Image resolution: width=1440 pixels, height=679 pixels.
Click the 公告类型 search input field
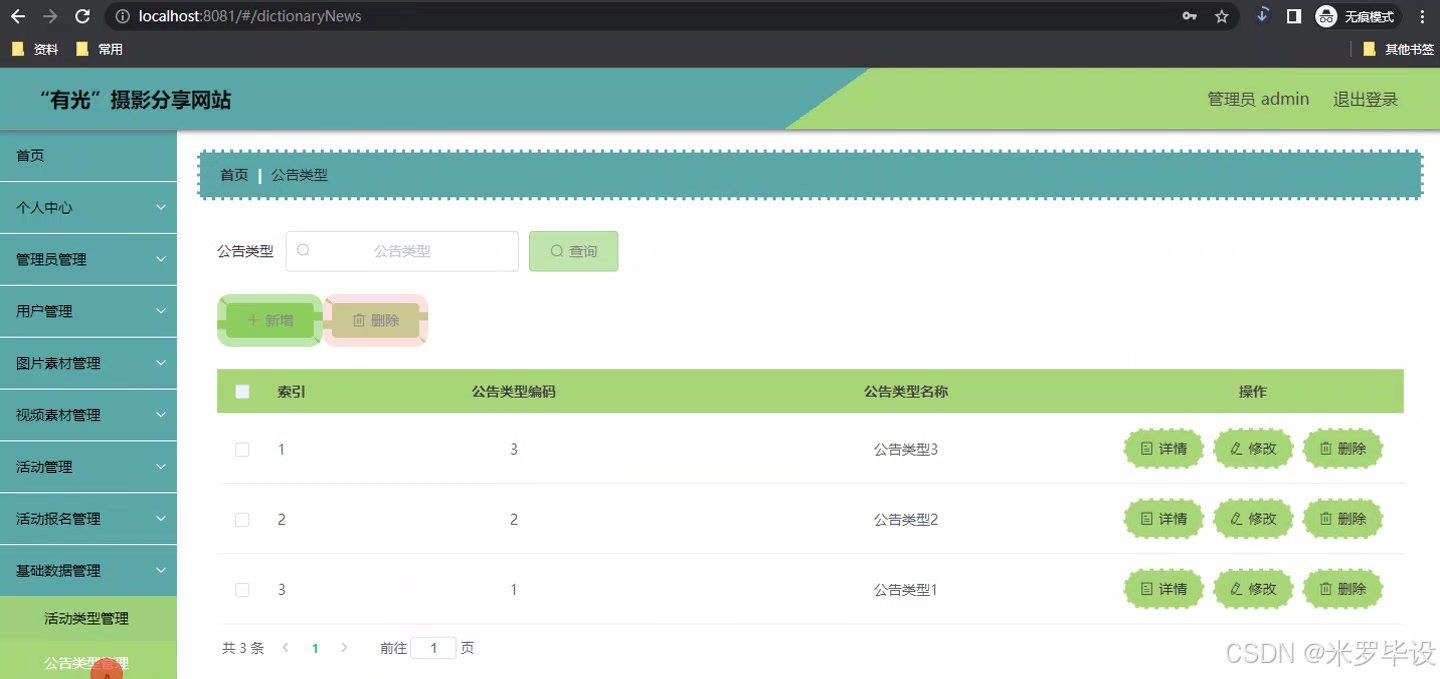[402, 251]
